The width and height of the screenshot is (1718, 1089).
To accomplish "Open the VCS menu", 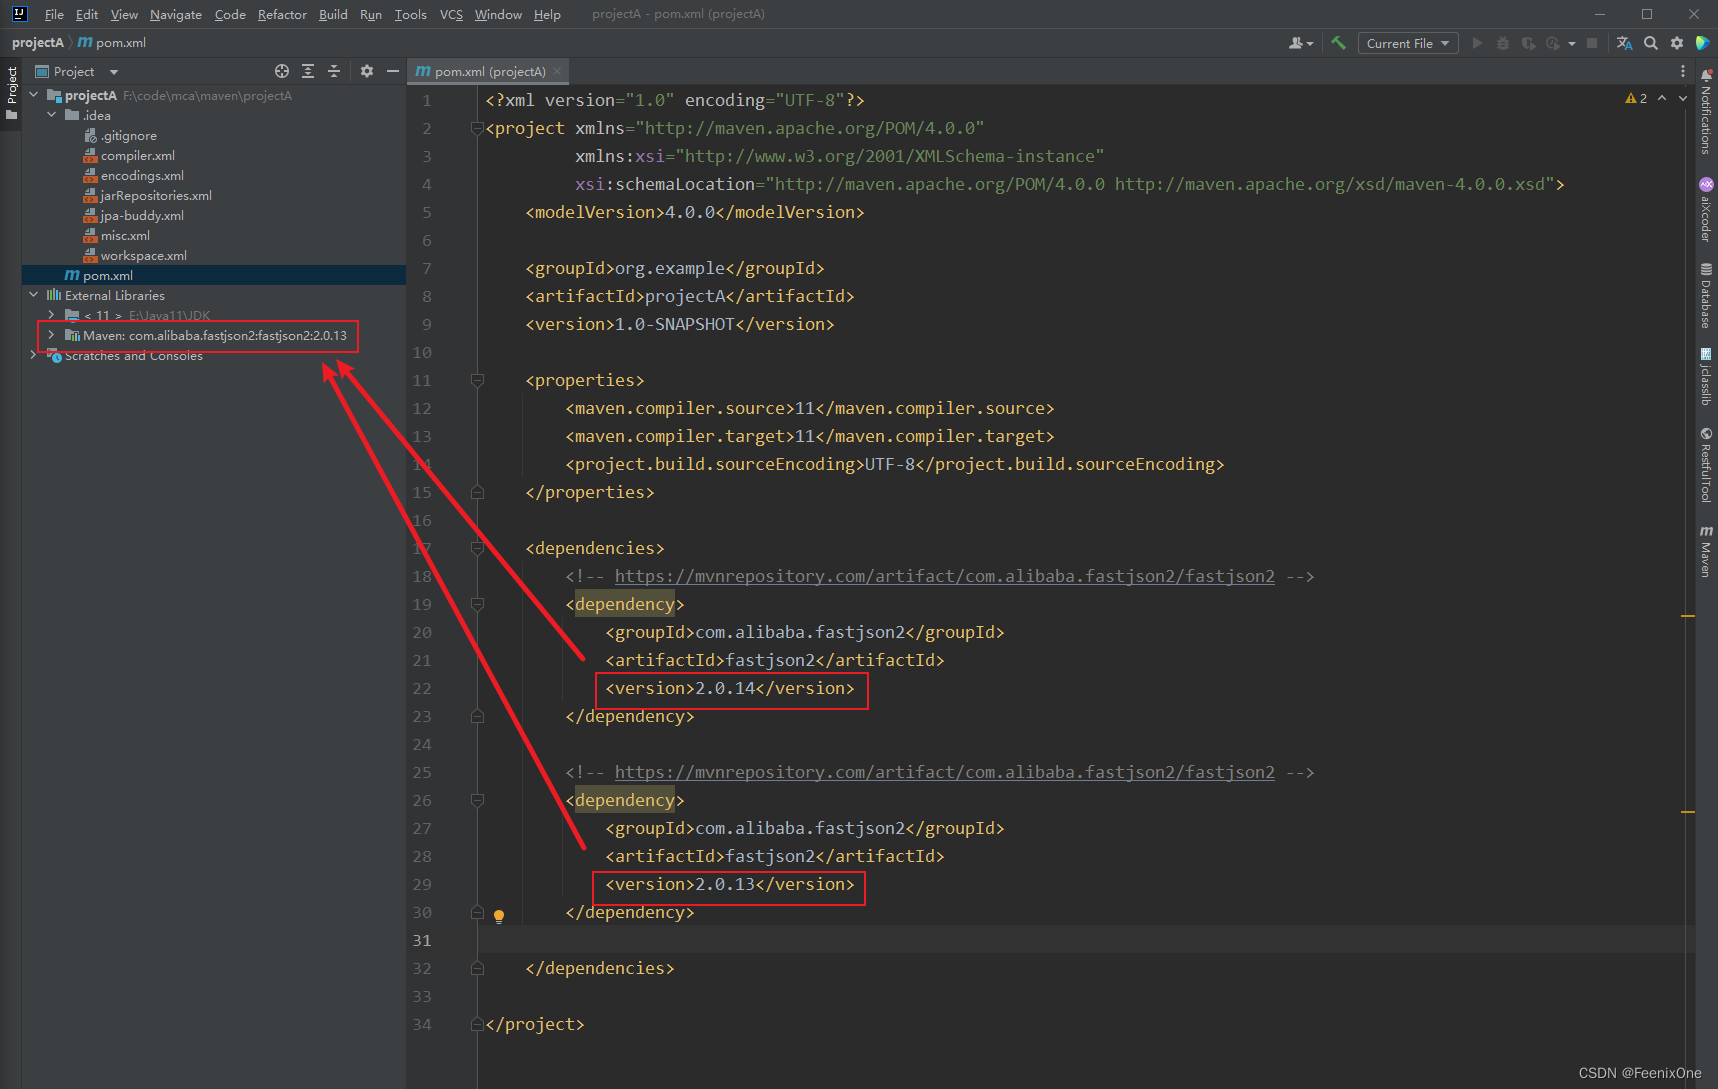I will [x=451, y=14].
